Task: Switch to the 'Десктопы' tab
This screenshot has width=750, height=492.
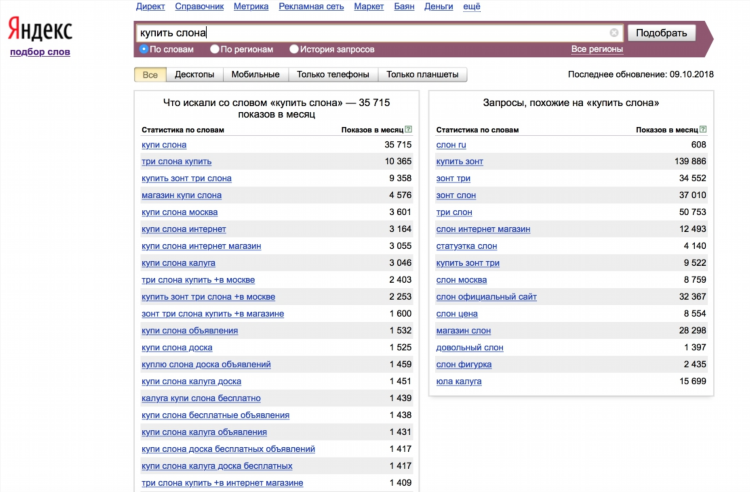Action: 194,75
